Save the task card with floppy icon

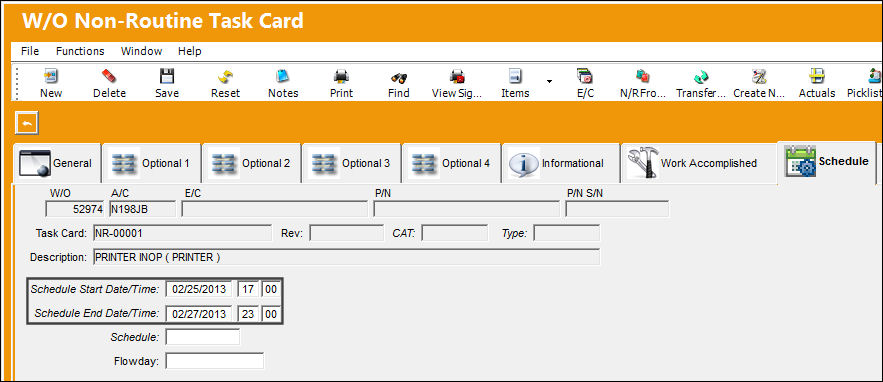(167, 76)
